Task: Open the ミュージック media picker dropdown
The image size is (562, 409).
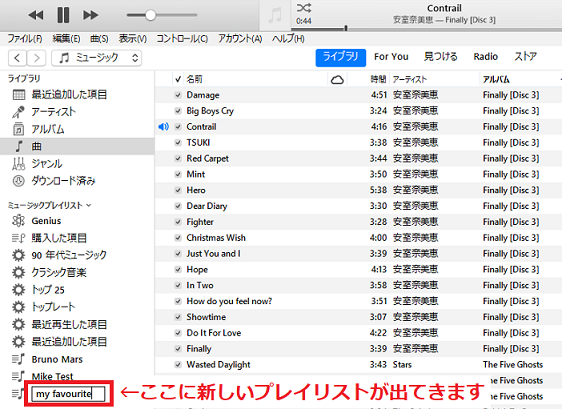Action: pyautogui.click(x=96, y=58)
